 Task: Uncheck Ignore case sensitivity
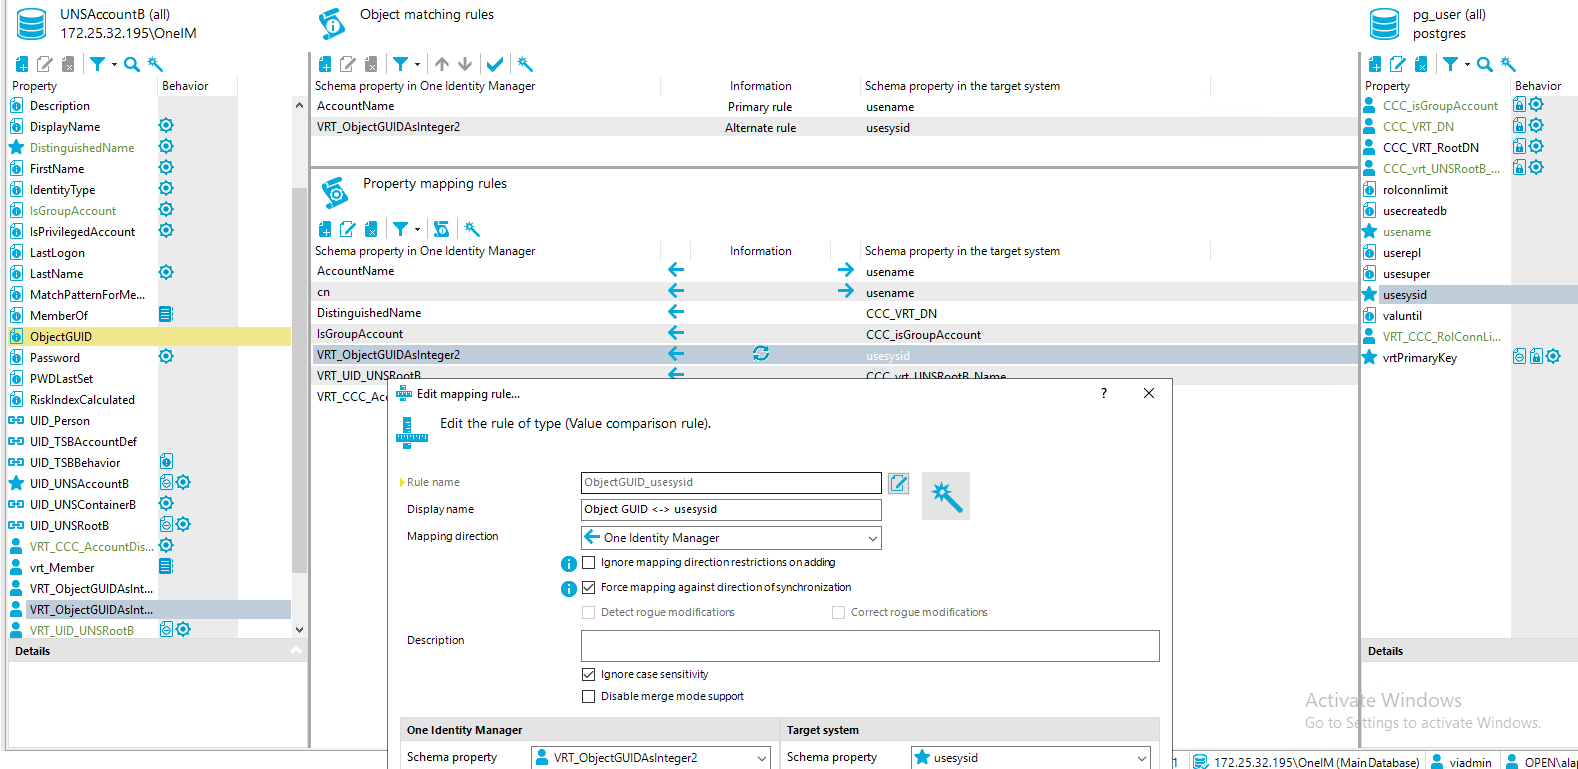[589, 674]
